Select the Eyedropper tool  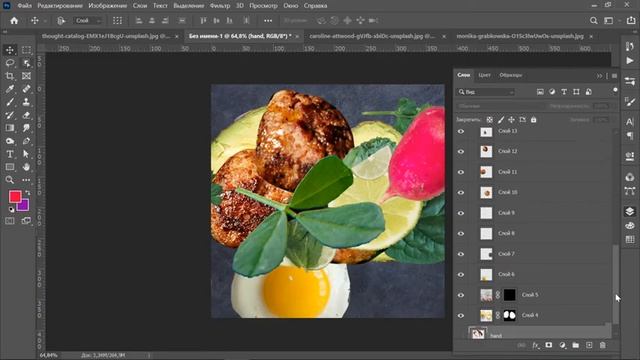click(10, 89)
